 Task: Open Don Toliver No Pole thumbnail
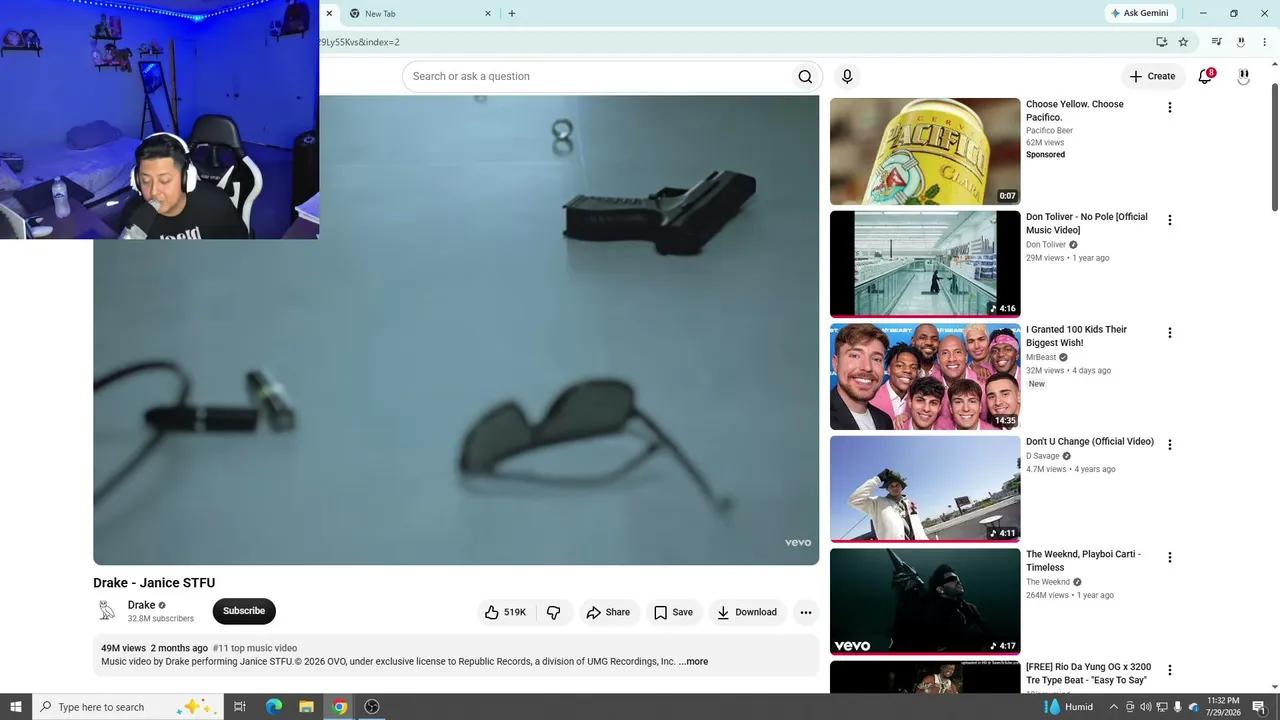(925, 264)
